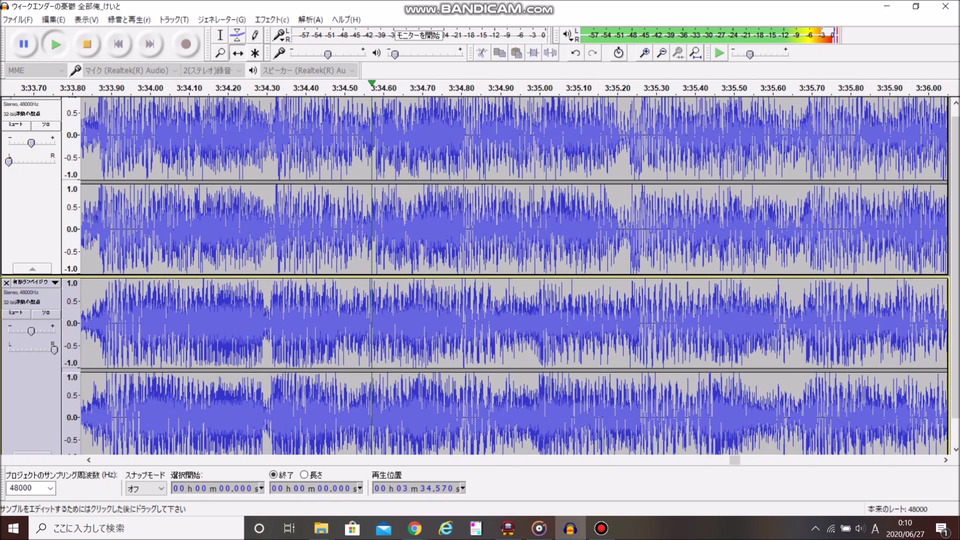Screen dimensions: 960x540
Task: Open the エフェクト menu
Action: [x=271, y=20]
